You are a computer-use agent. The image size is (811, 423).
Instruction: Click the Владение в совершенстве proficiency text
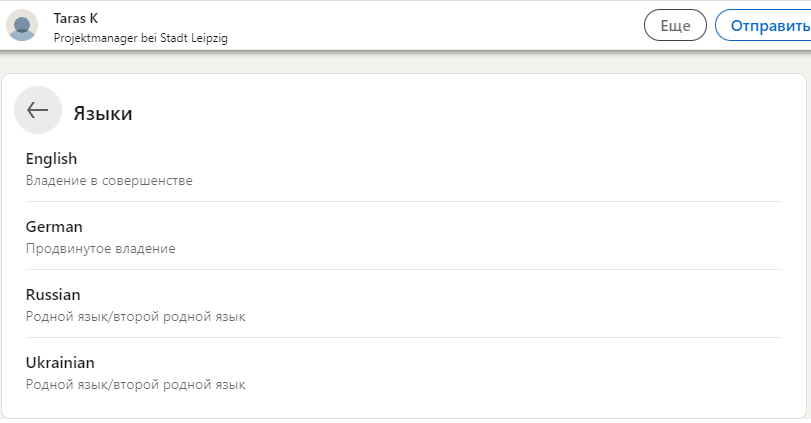click(x=109, y=180)
